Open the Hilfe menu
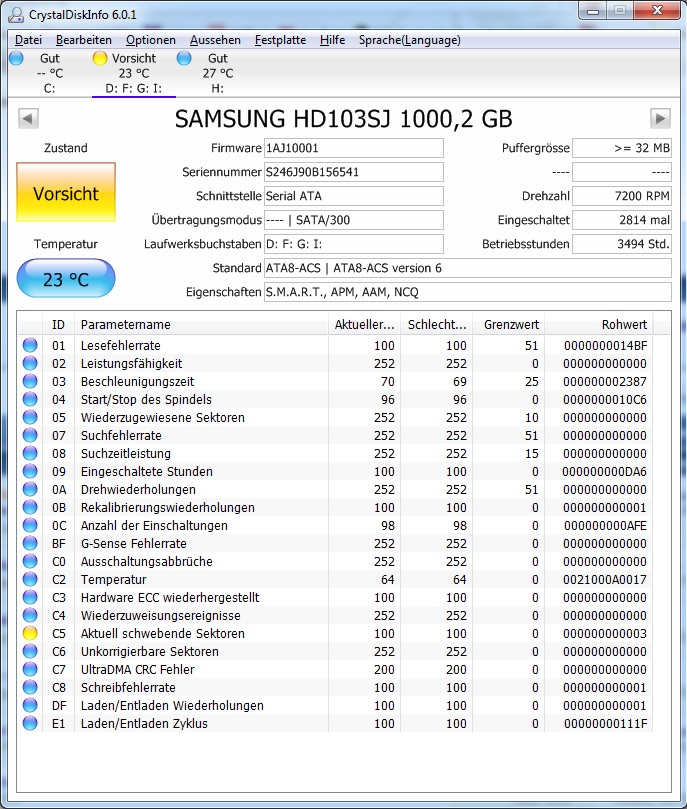This screenshot has height=809, width=687. [332, 40]
